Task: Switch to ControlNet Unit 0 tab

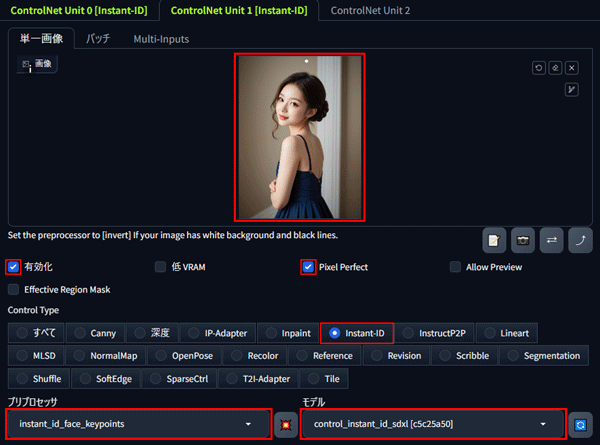Action: 79,10
